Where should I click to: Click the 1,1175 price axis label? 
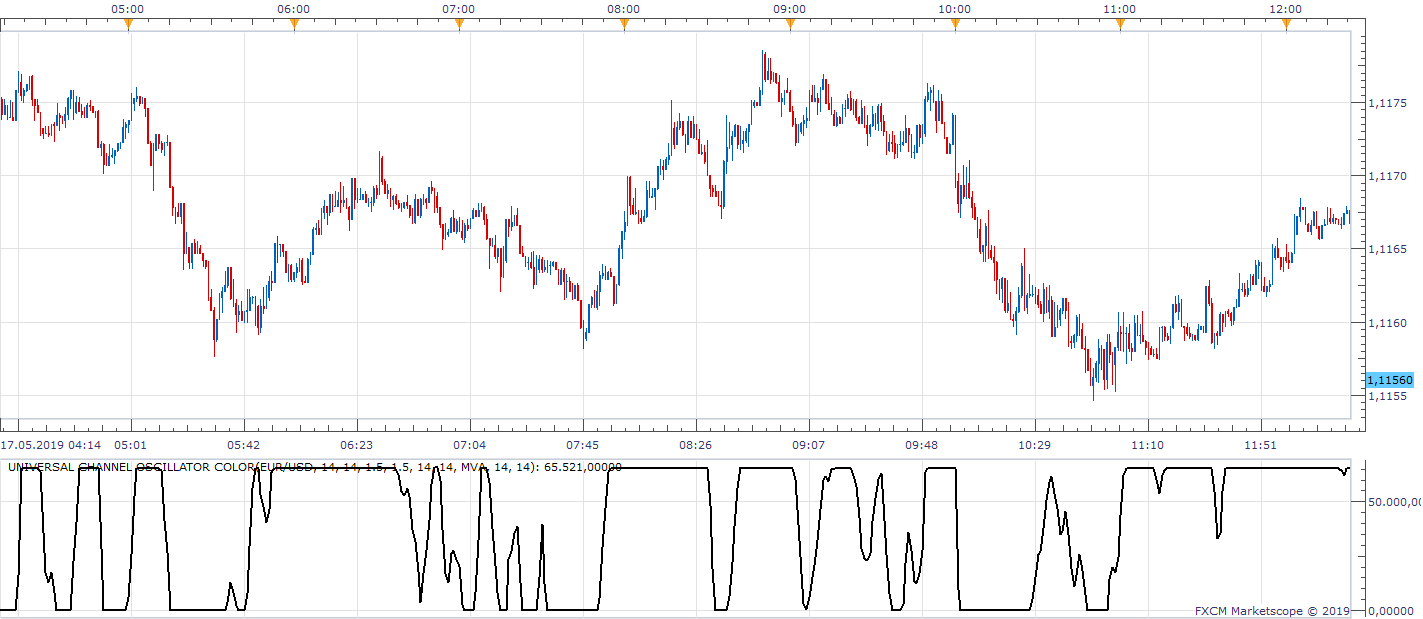tap(1387, 102)
